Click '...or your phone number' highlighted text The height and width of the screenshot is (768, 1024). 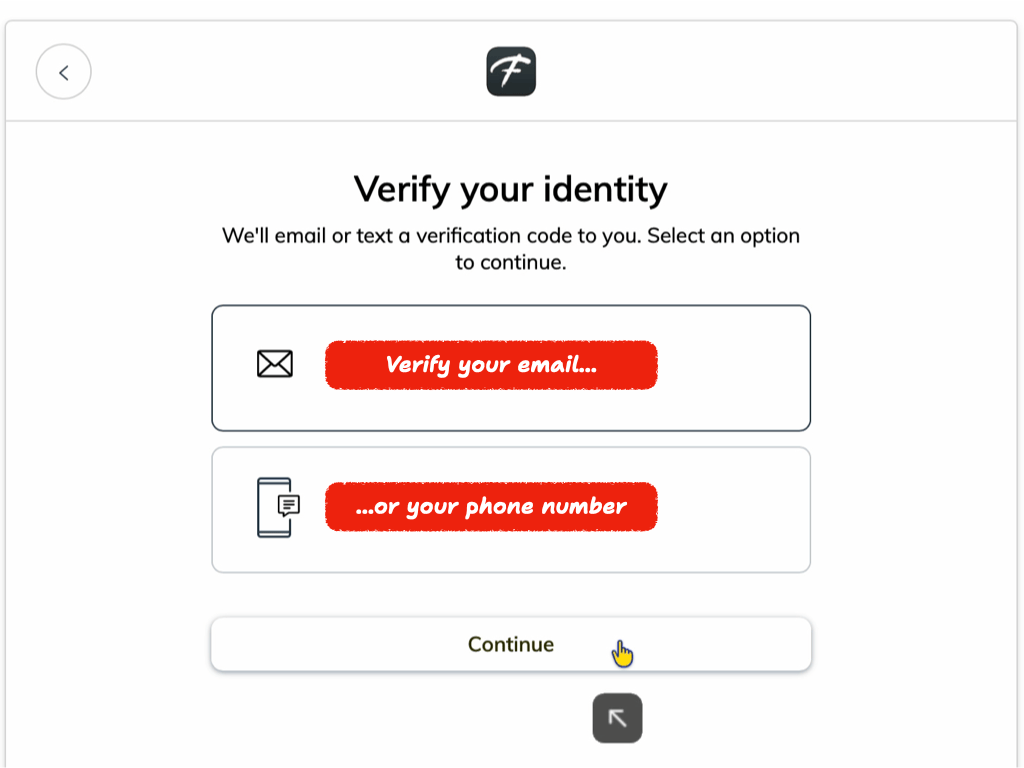491,506
